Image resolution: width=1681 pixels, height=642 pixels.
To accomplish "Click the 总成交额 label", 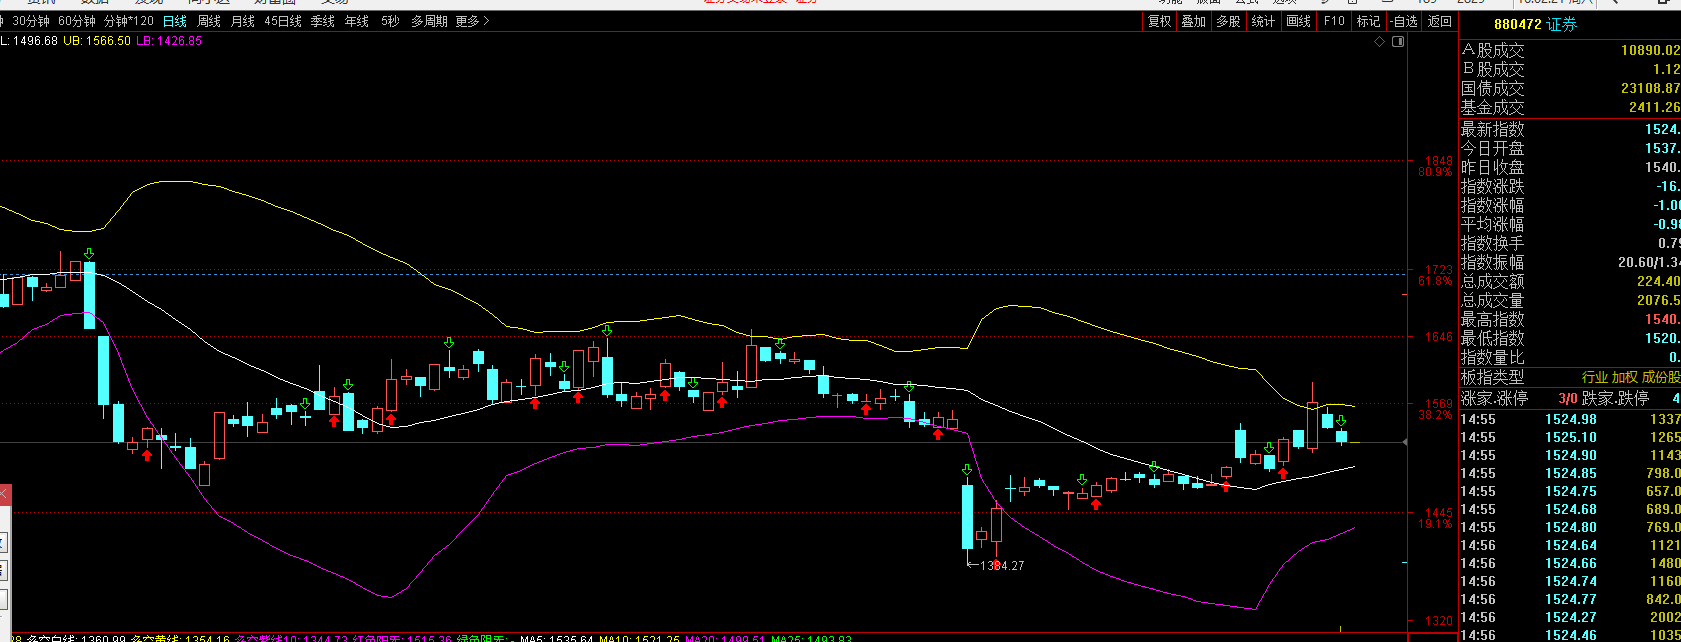I will pyautogui.click(x=1492, y=281).
